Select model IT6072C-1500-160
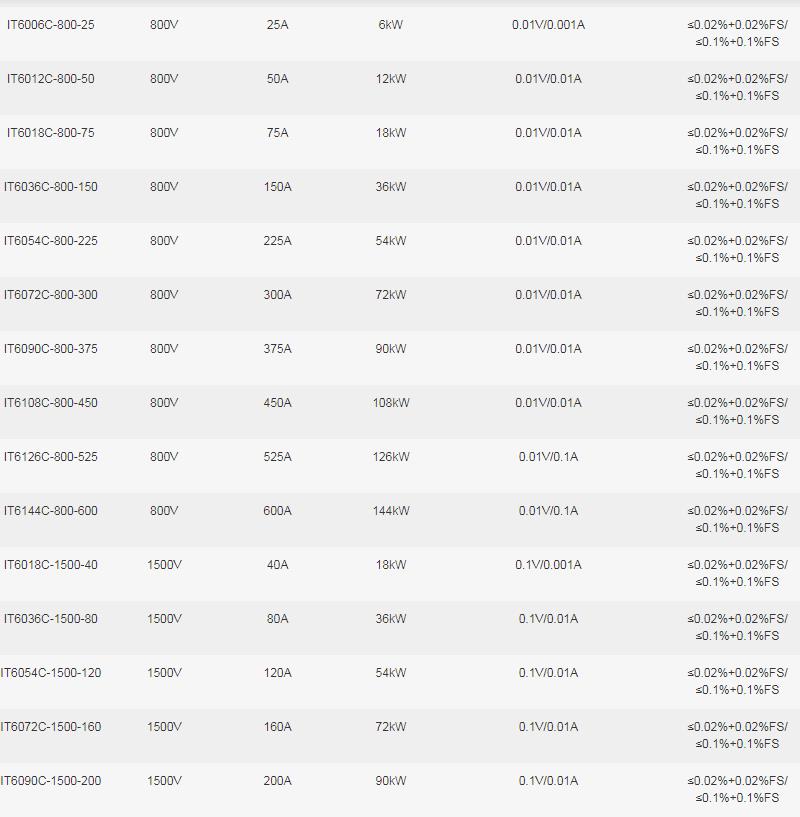This screenshot has width=800, height=817. 51,727
